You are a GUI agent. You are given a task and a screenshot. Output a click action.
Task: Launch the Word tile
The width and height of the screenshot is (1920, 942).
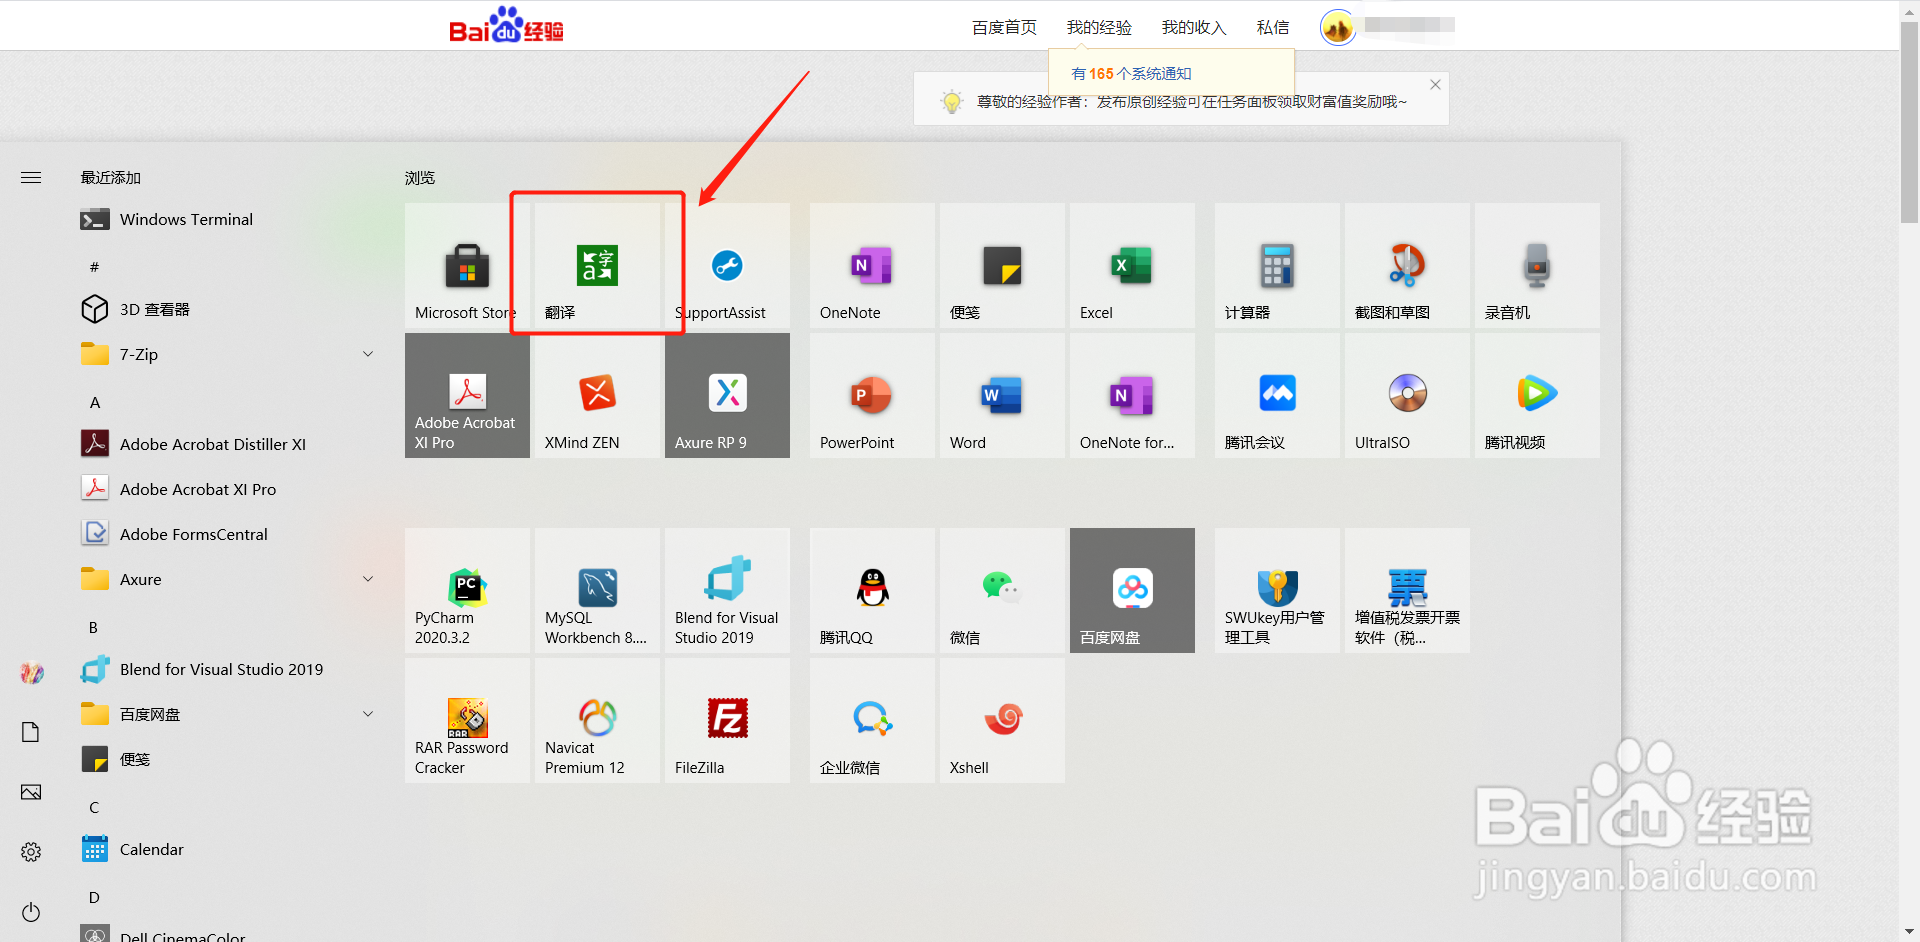pyautogui.click(x=1002, y=396)
